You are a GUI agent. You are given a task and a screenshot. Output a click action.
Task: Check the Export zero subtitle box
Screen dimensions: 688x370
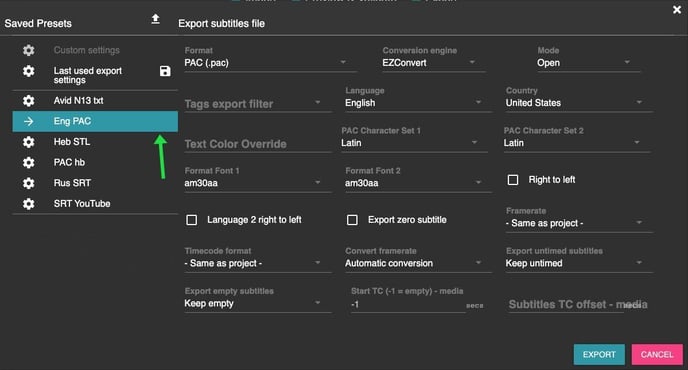pos(352,220)
